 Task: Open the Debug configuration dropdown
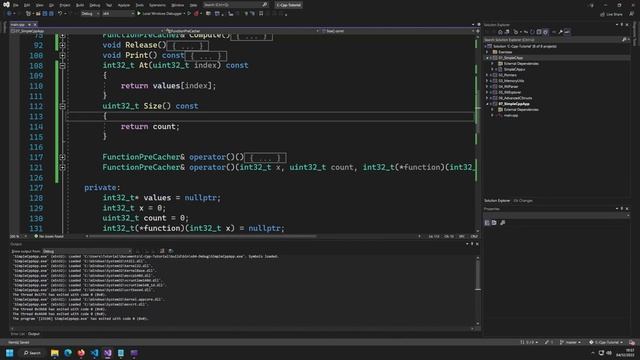tap(90, 13)
